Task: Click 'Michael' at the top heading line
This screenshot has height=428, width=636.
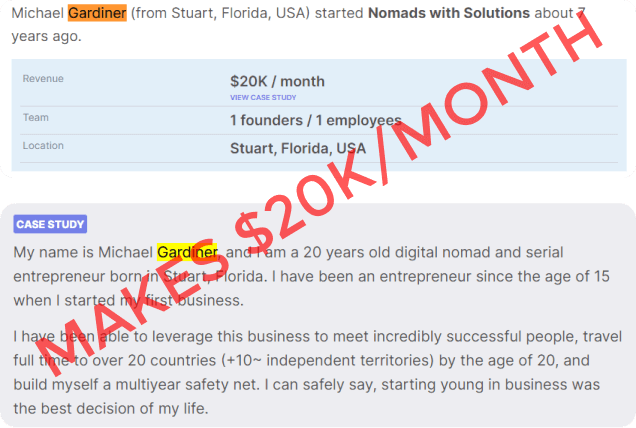Action: click(x=37, y=15)
